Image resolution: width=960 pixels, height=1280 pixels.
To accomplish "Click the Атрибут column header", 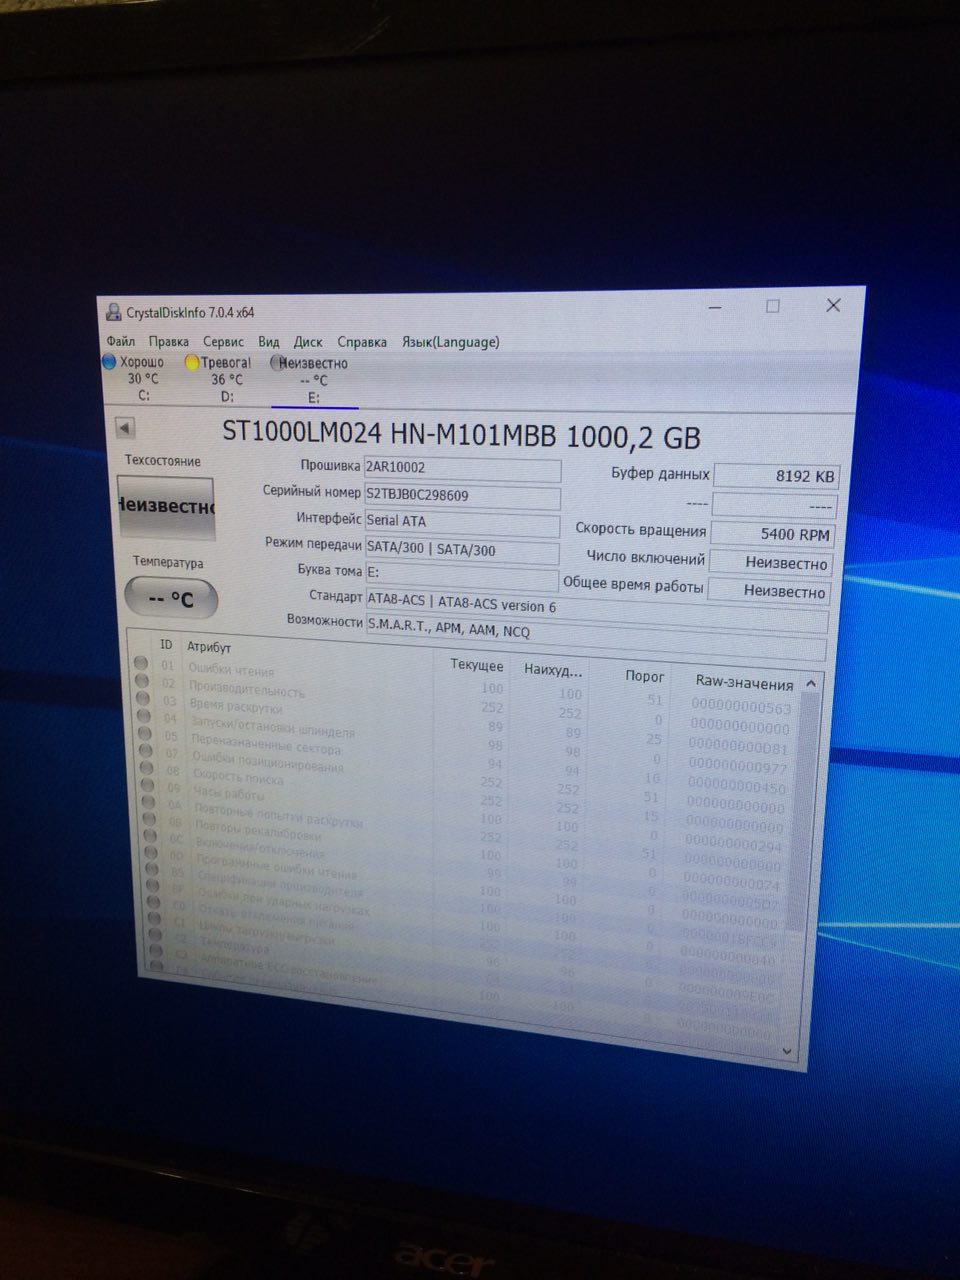I will pyautogui.click(x=209, y=647).
